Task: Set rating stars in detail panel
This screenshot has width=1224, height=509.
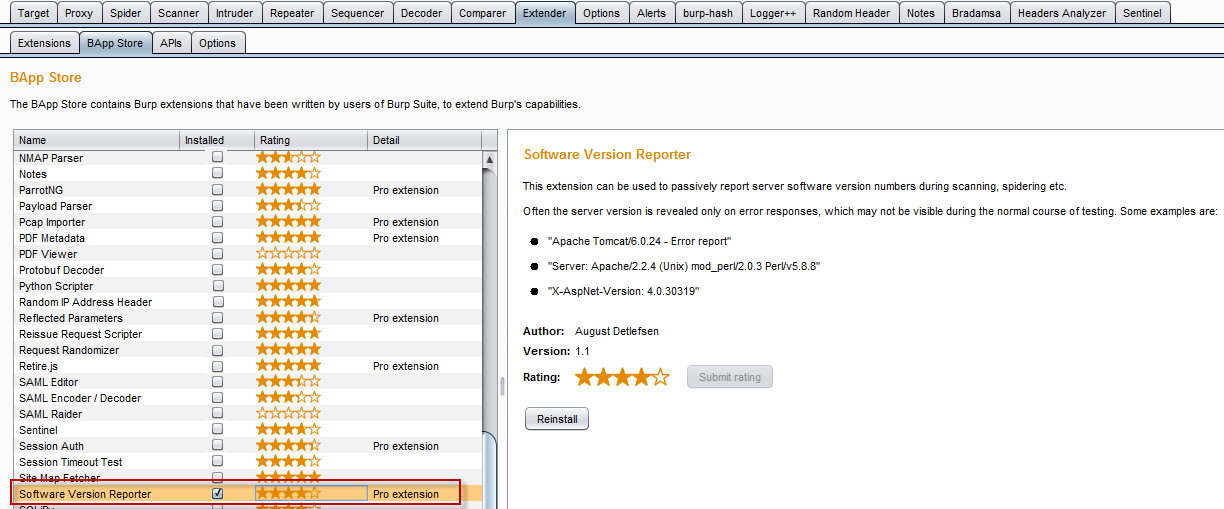Action: (622, 377)
